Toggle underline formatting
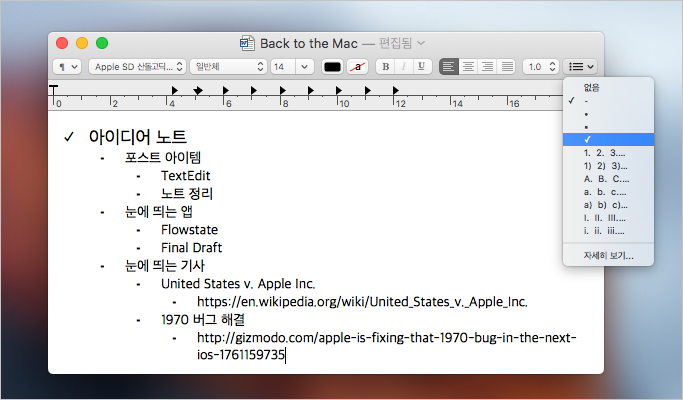Viewport: 683px width, 400px height. (x=422, y=67)
